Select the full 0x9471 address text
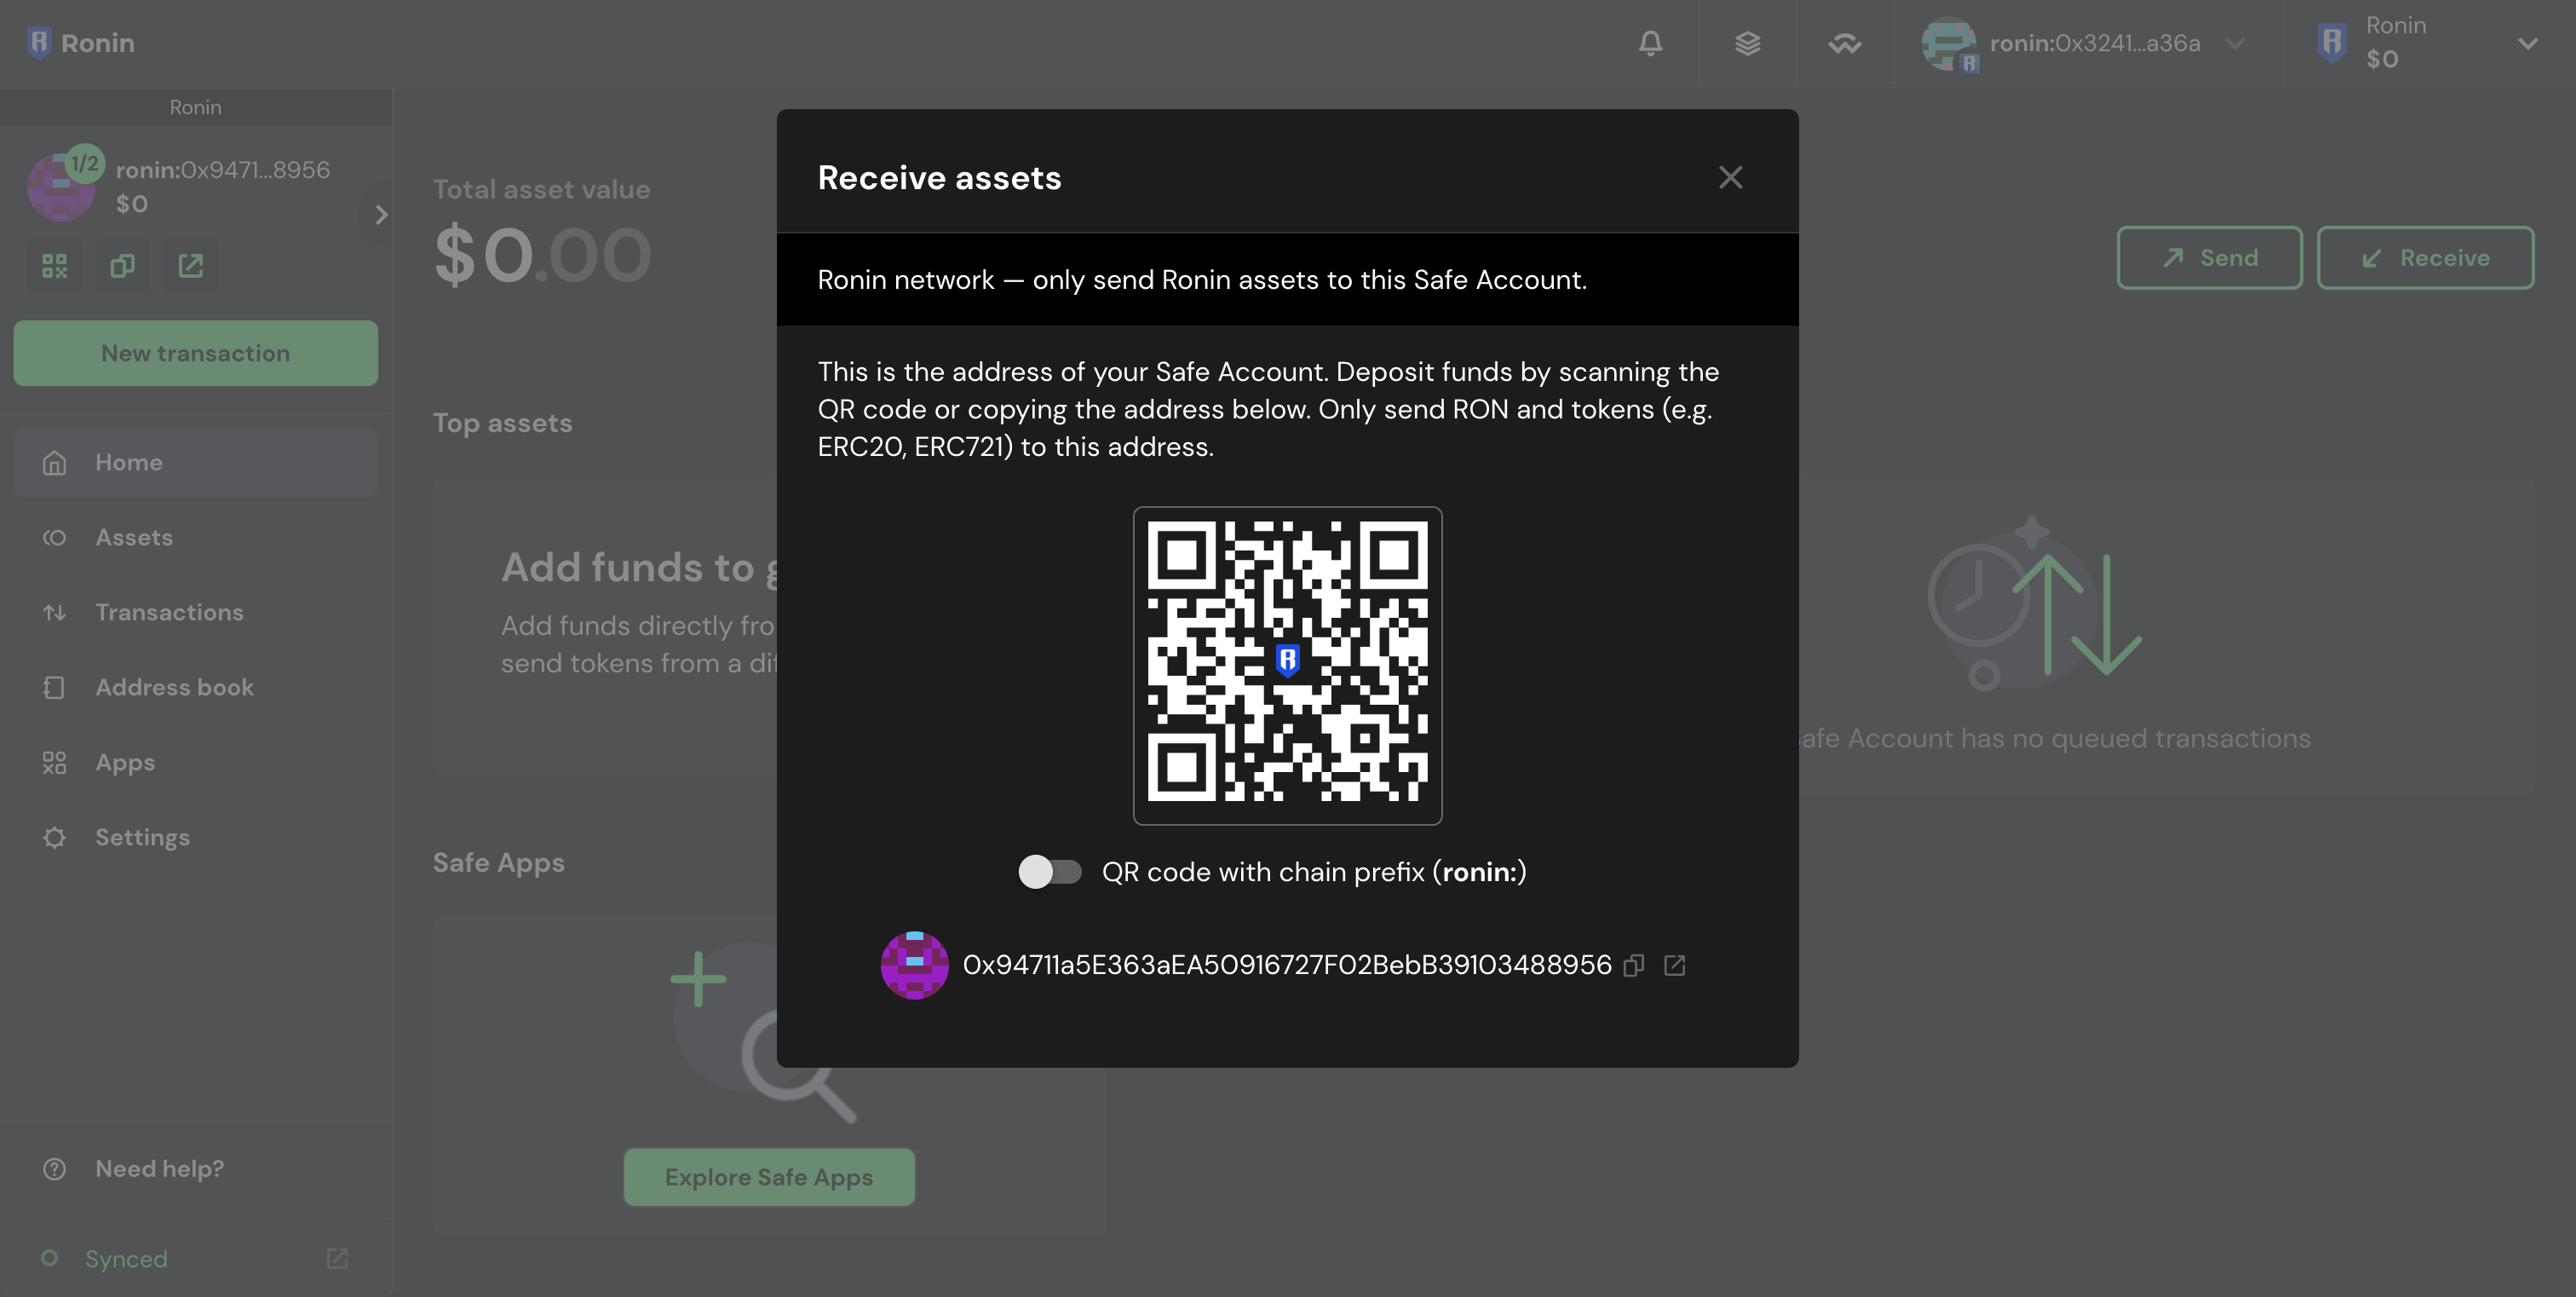 tap(1287, 965)
